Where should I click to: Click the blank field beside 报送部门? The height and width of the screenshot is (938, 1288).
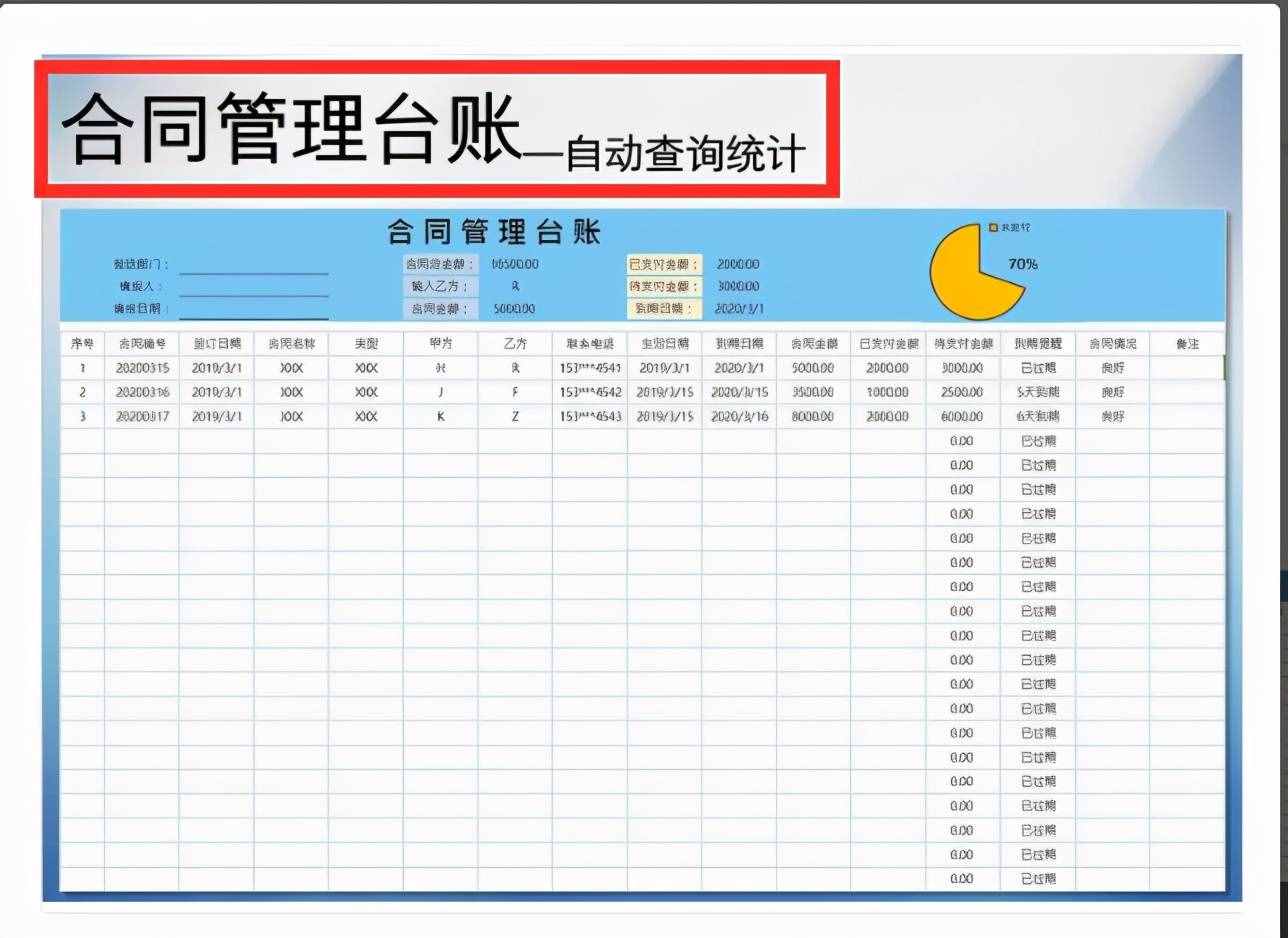click(254, 265)
